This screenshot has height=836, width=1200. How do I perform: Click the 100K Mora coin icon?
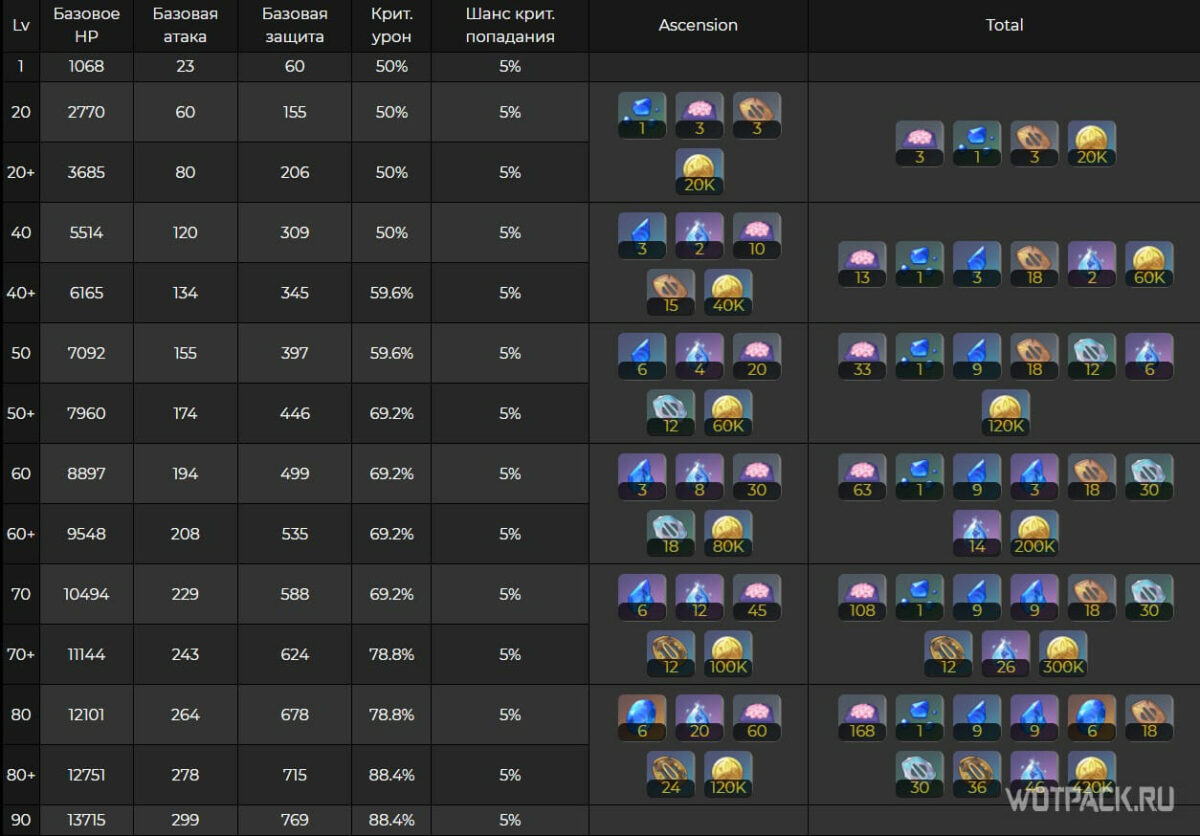click(728, 654)
